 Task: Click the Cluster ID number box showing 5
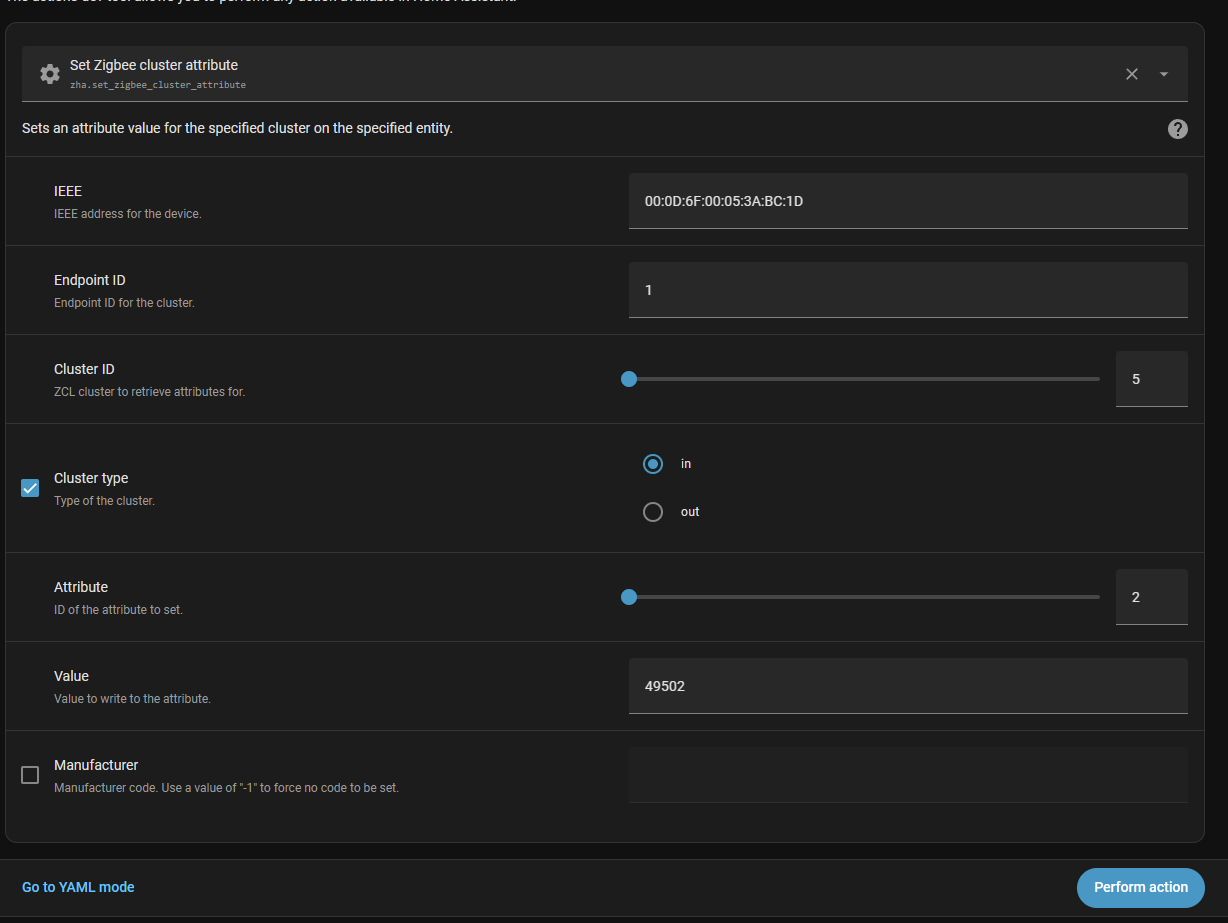click(1151, 379)
